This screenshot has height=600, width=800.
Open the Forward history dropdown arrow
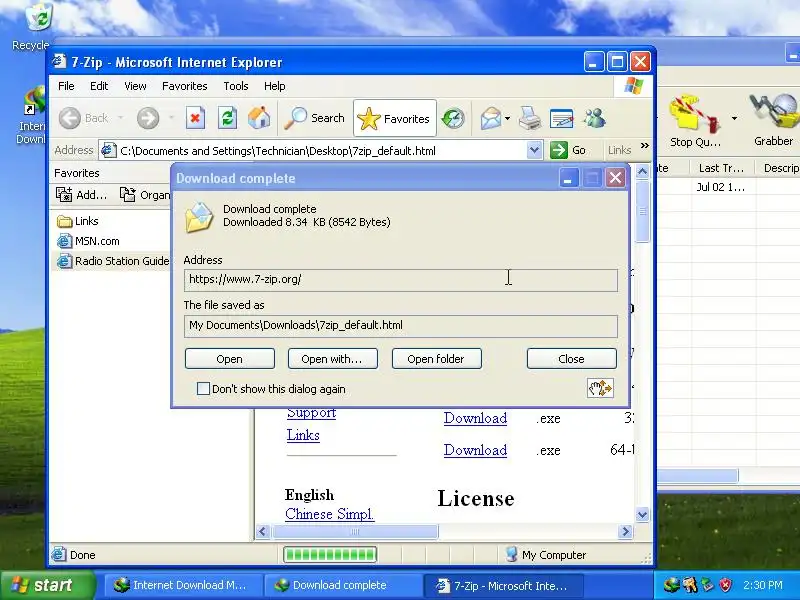click(171, 118)
